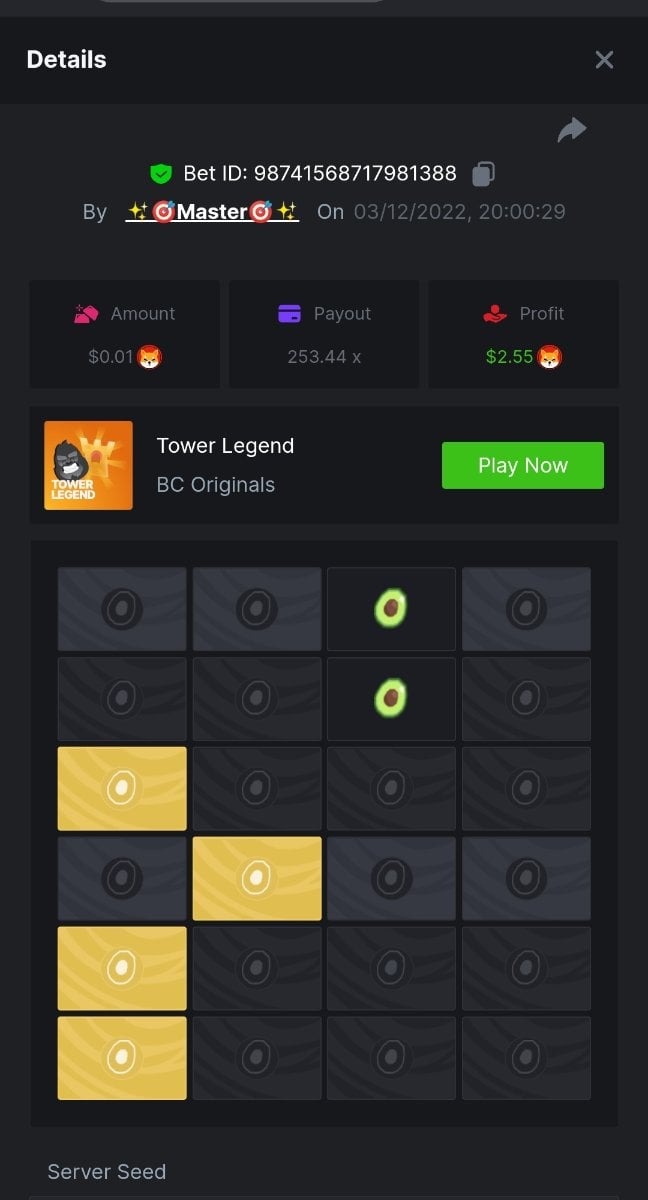
Task: Click the Shiba coin icon beside Amount
Action: [x=149, y=357]
